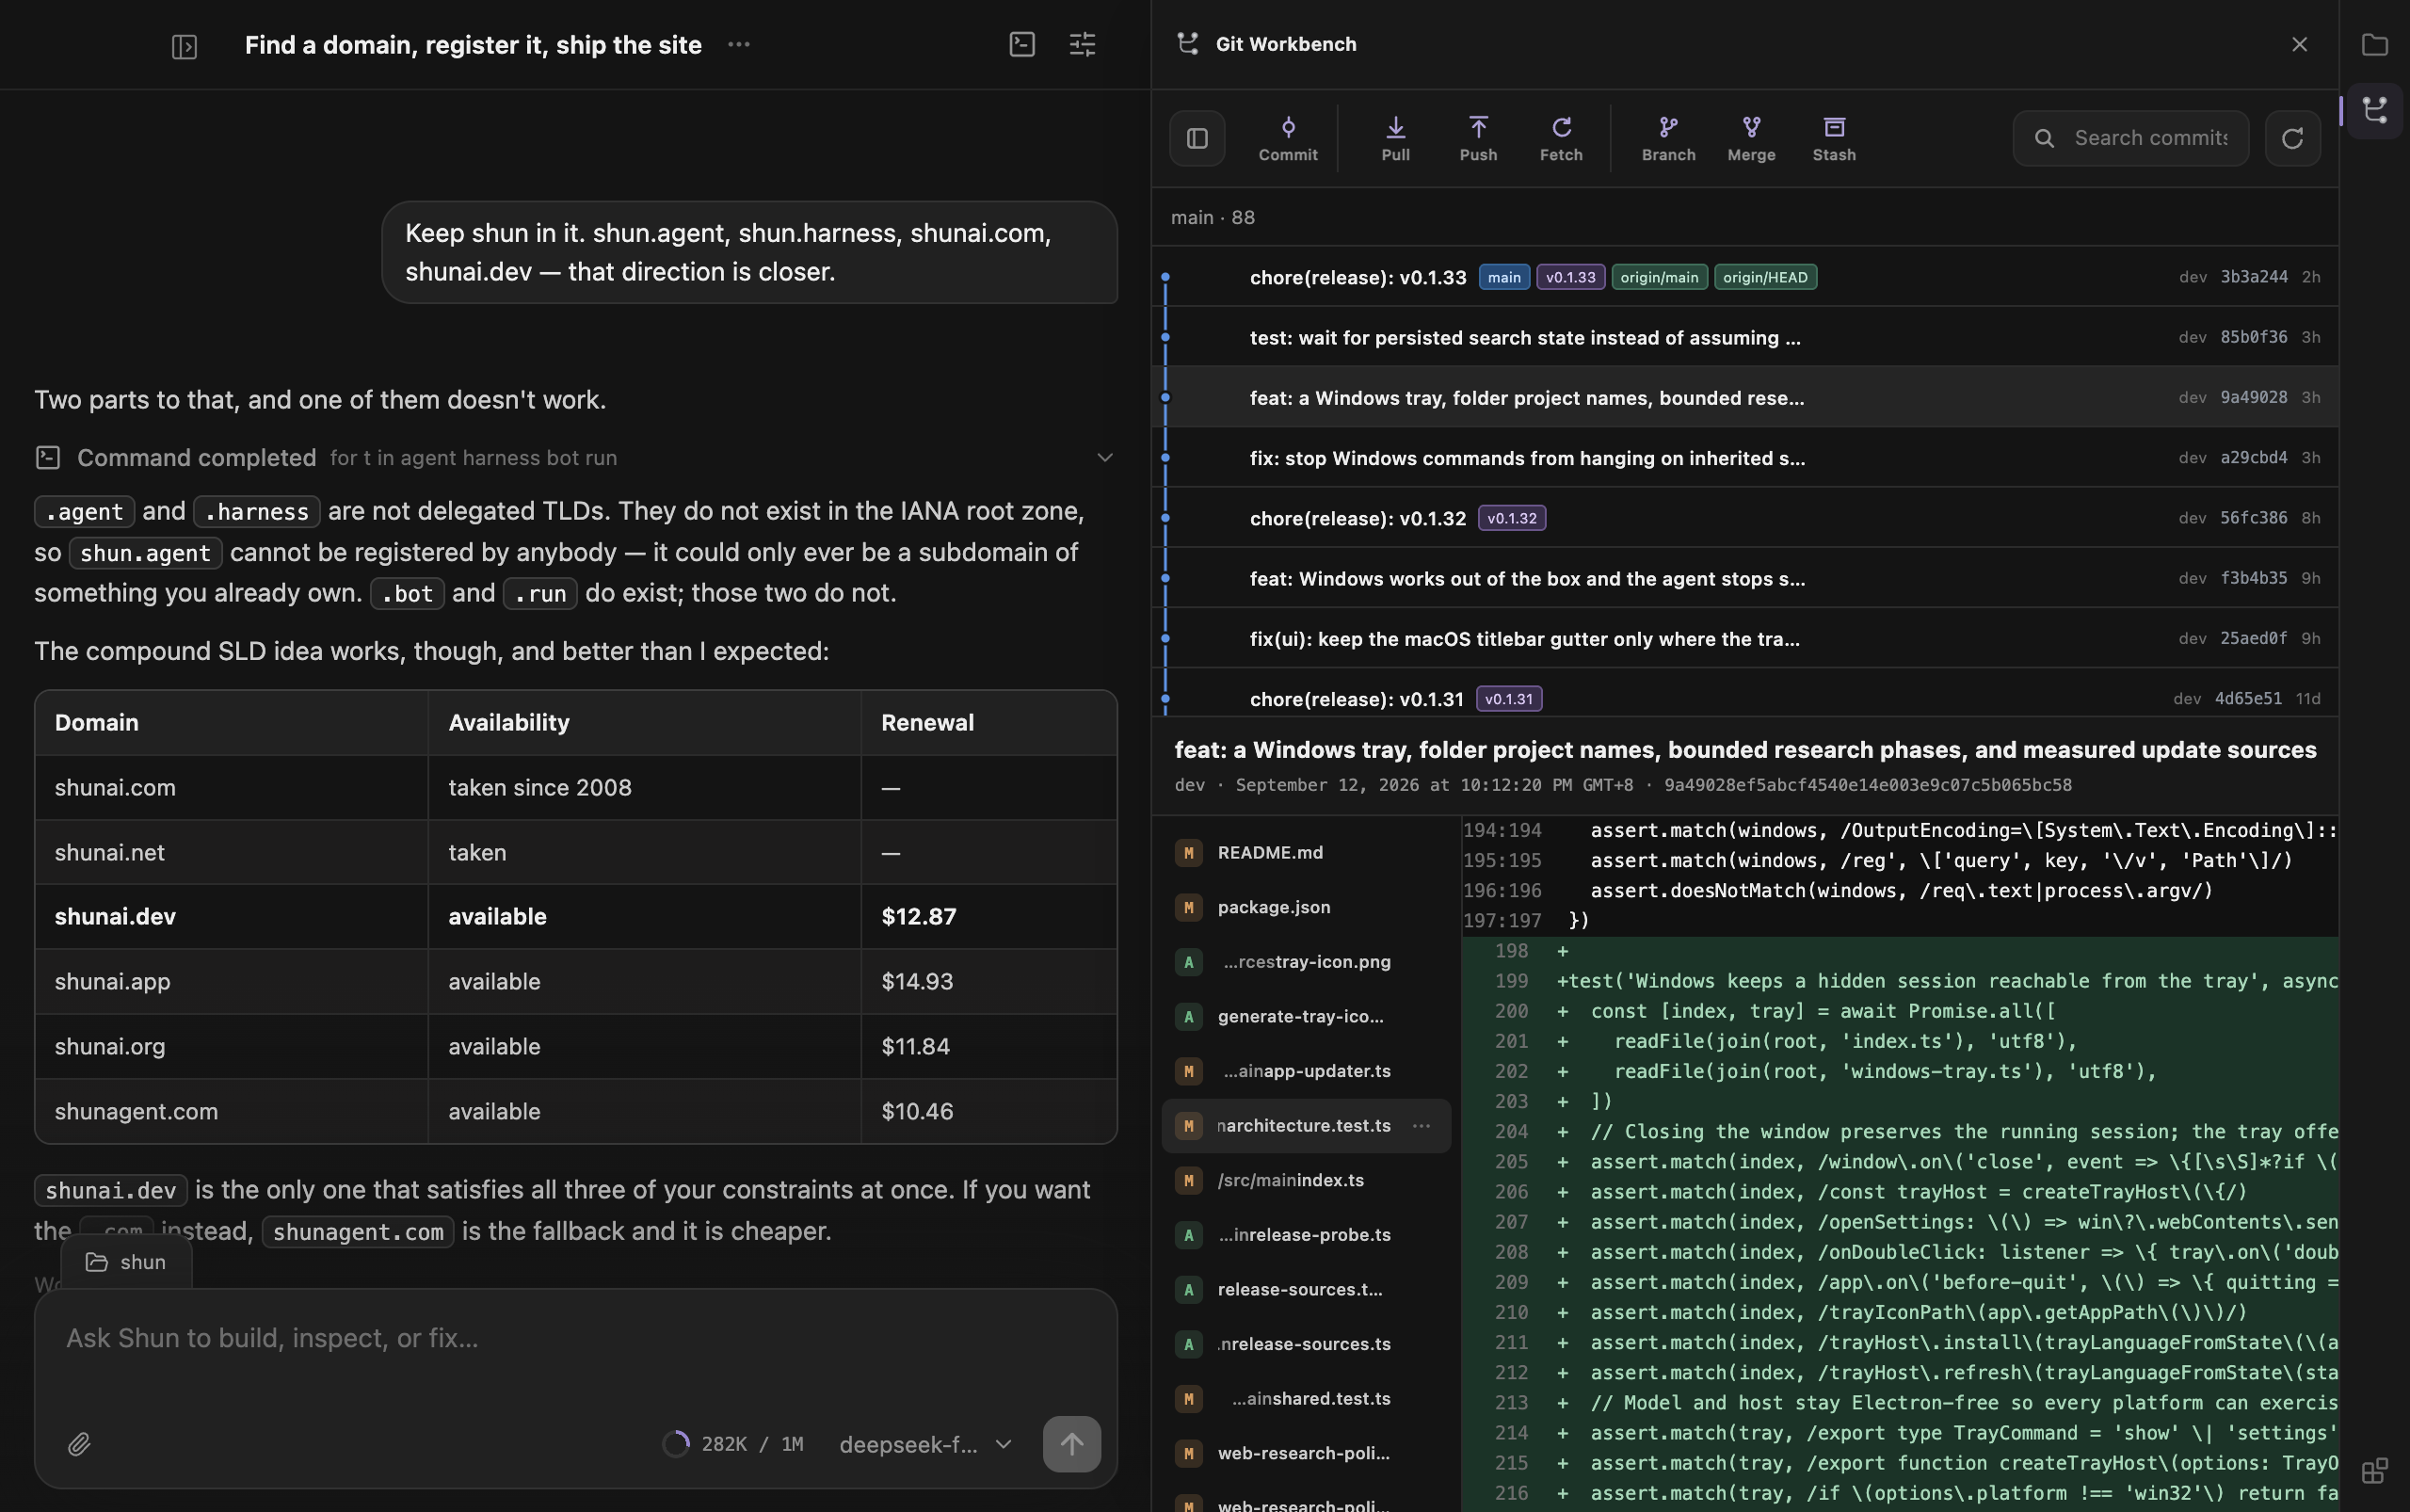This screenshot has height=1512, width=2410.
Task: Click the paperclip attach file icon
Action: [x=79, y=1443]
